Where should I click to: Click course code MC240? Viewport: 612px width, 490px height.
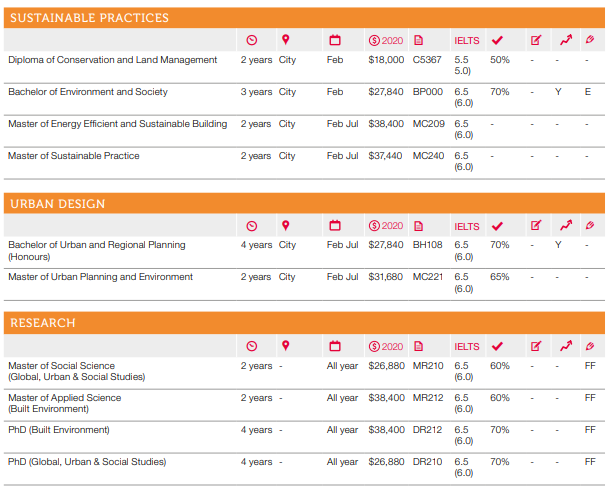(x=428, y=156)
